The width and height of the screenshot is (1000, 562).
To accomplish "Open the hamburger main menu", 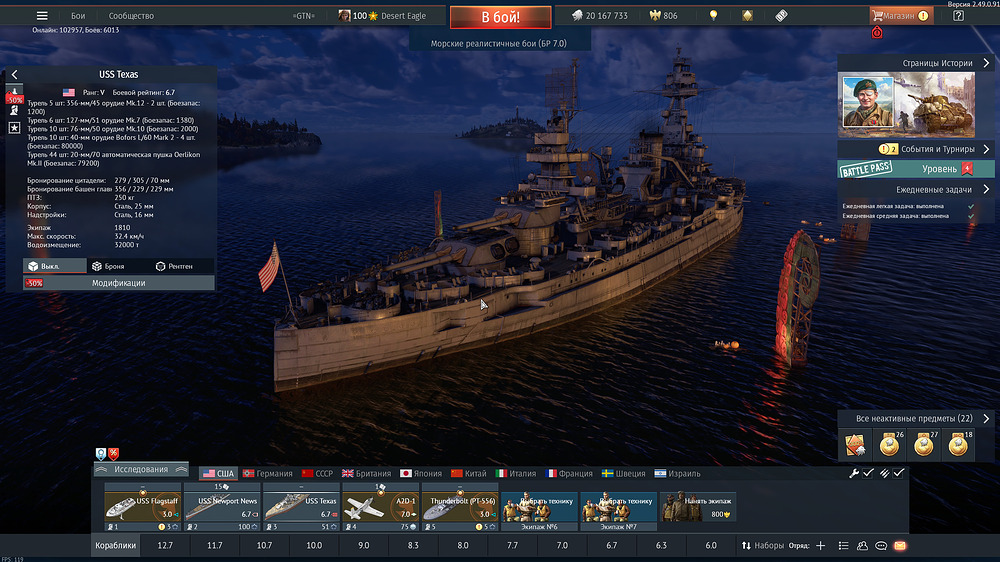I will click(42, 16).
